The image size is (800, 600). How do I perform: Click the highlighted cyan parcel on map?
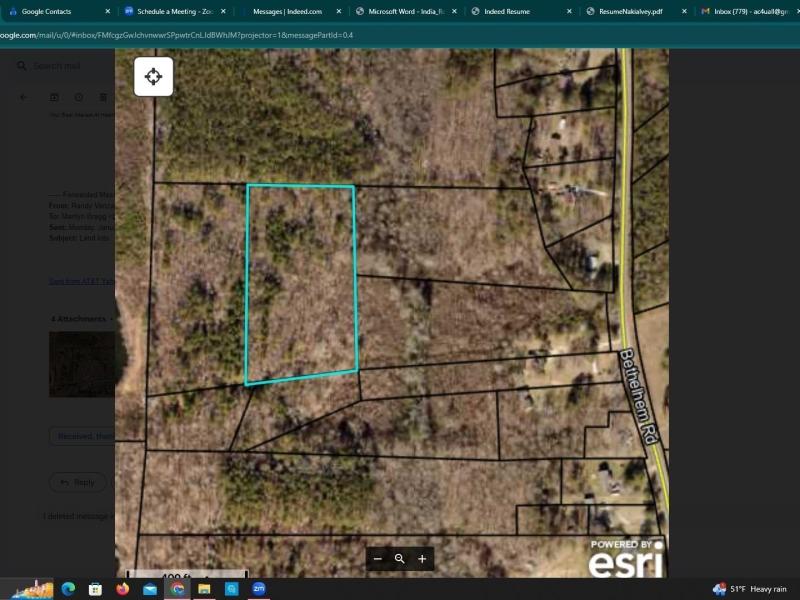(301, 285)
